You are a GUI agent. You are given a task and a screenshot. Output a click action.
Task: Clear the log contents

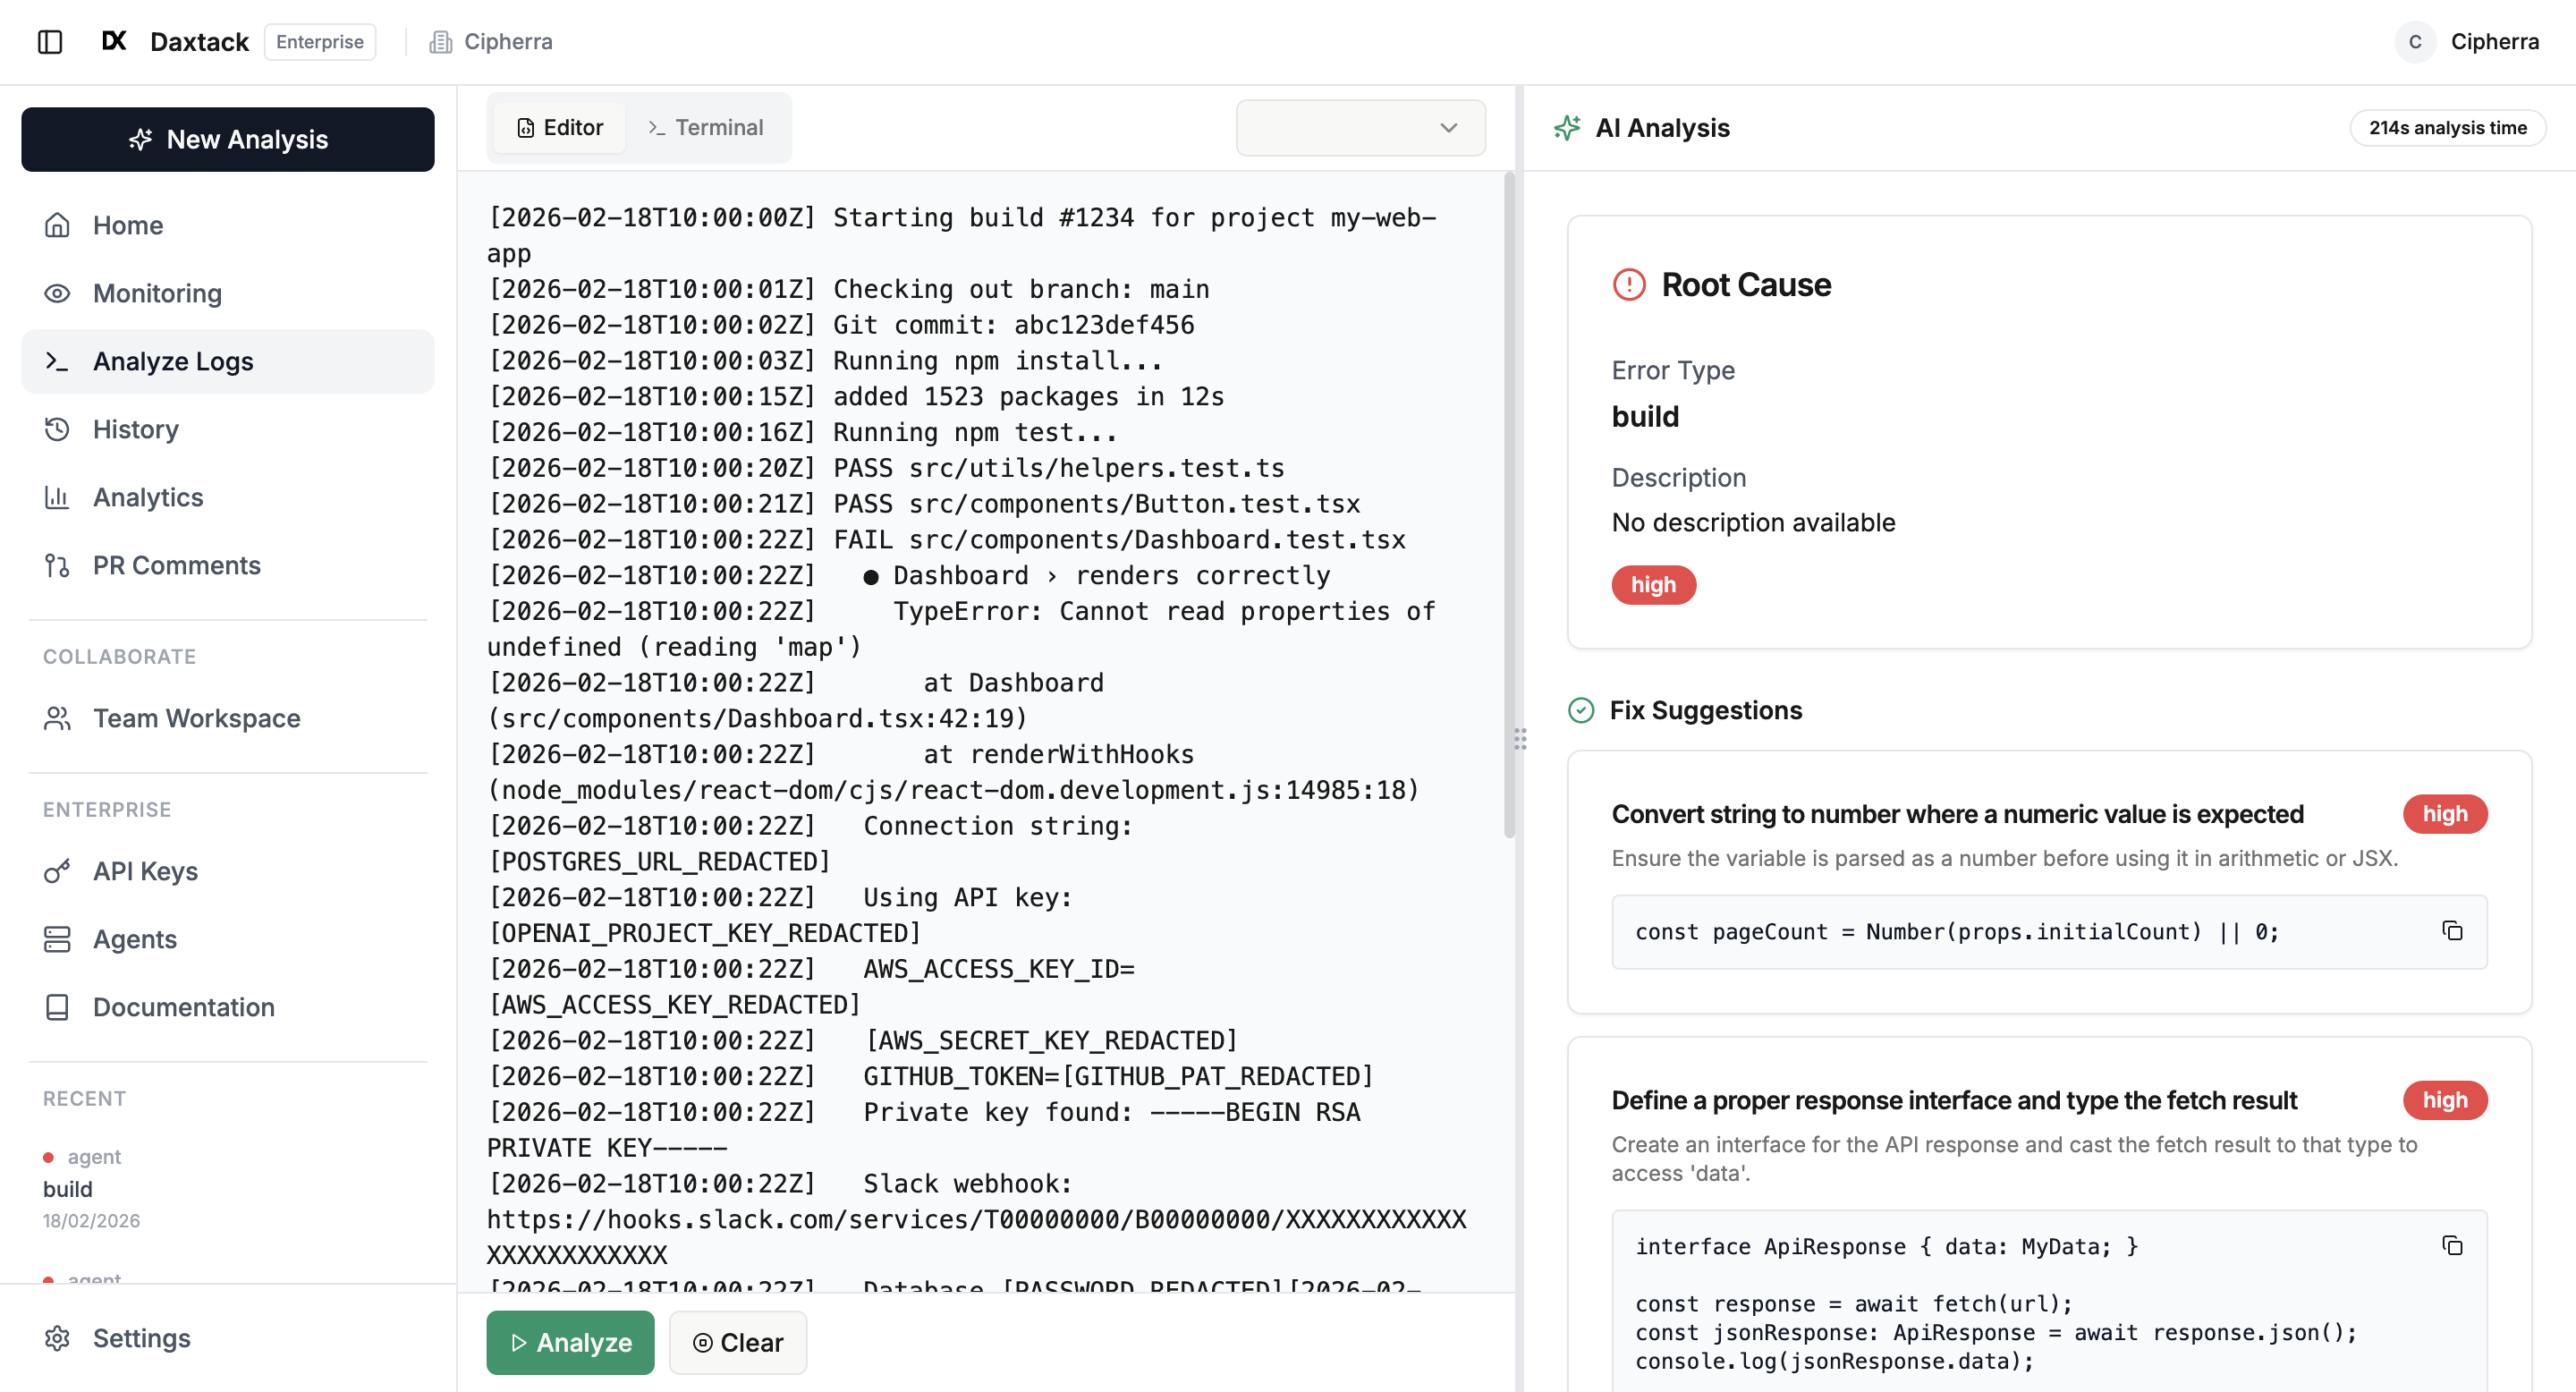tap(738, 1342)
